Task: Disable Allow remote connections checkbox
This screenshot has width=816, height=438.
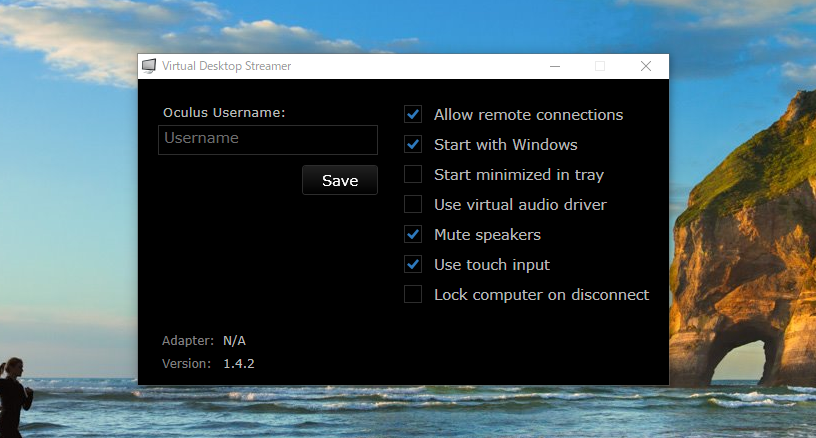Action: click(x=413, y=115)
